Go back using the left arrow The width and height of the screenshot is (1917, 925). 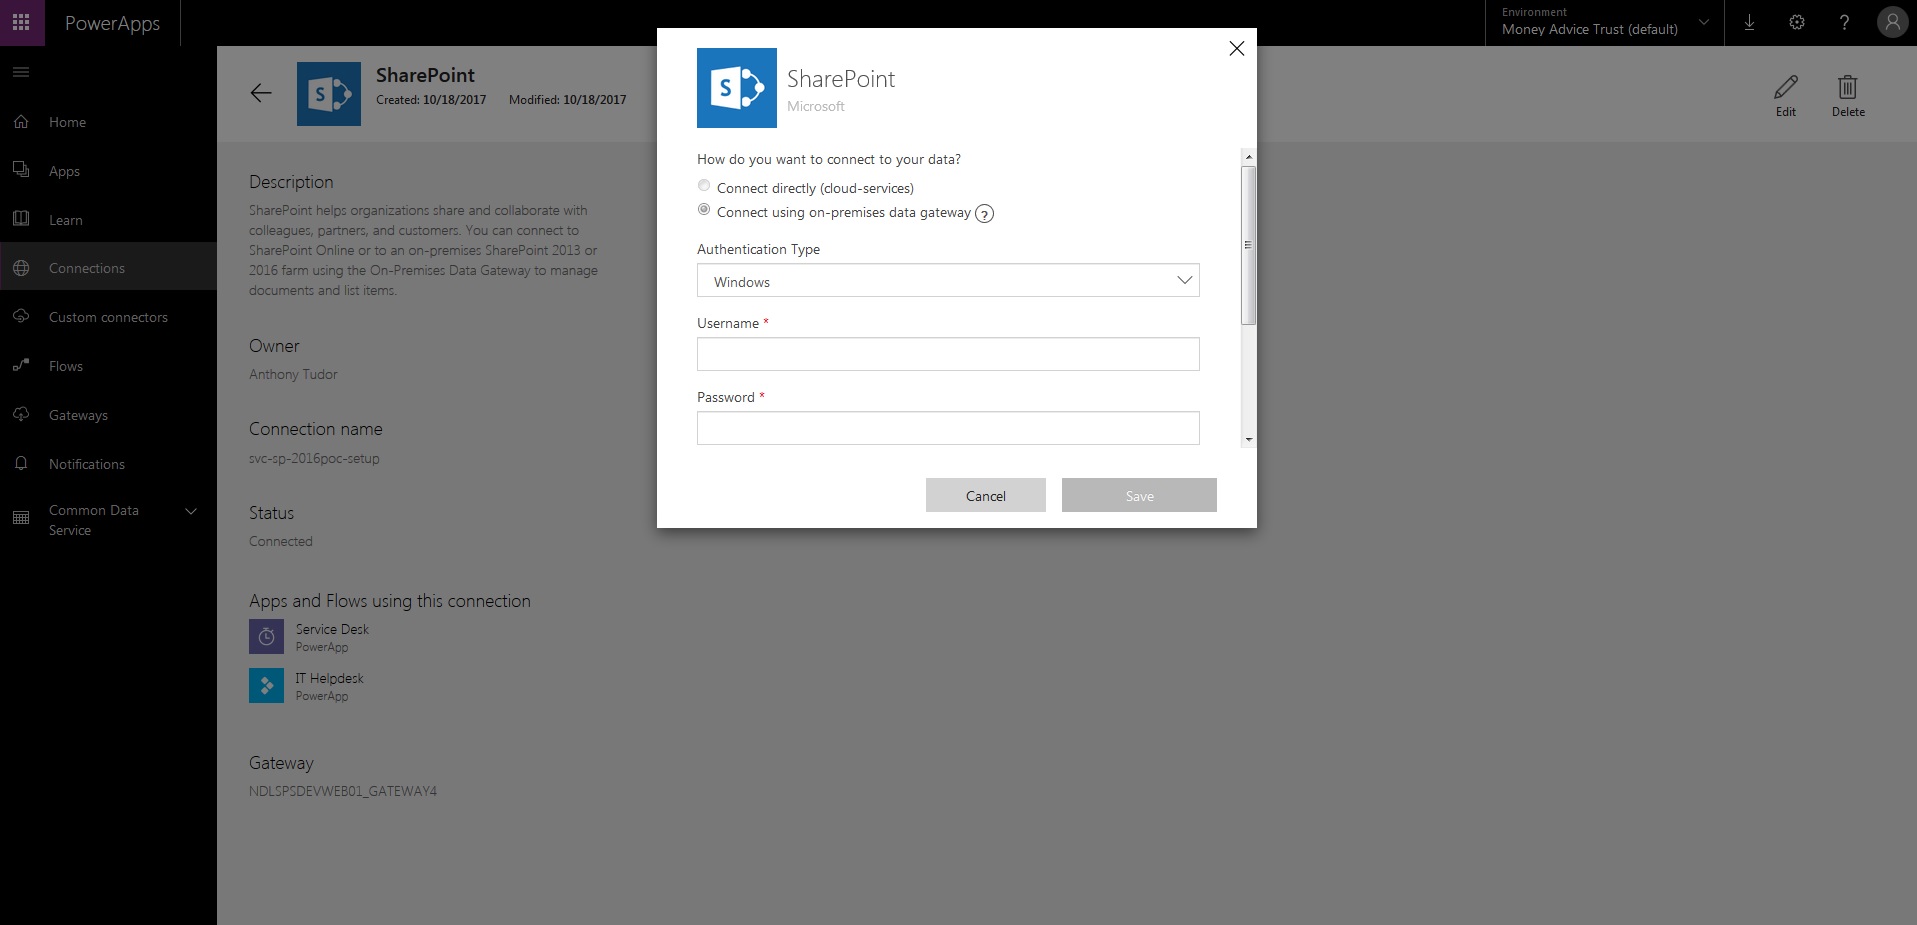[261, 93]
